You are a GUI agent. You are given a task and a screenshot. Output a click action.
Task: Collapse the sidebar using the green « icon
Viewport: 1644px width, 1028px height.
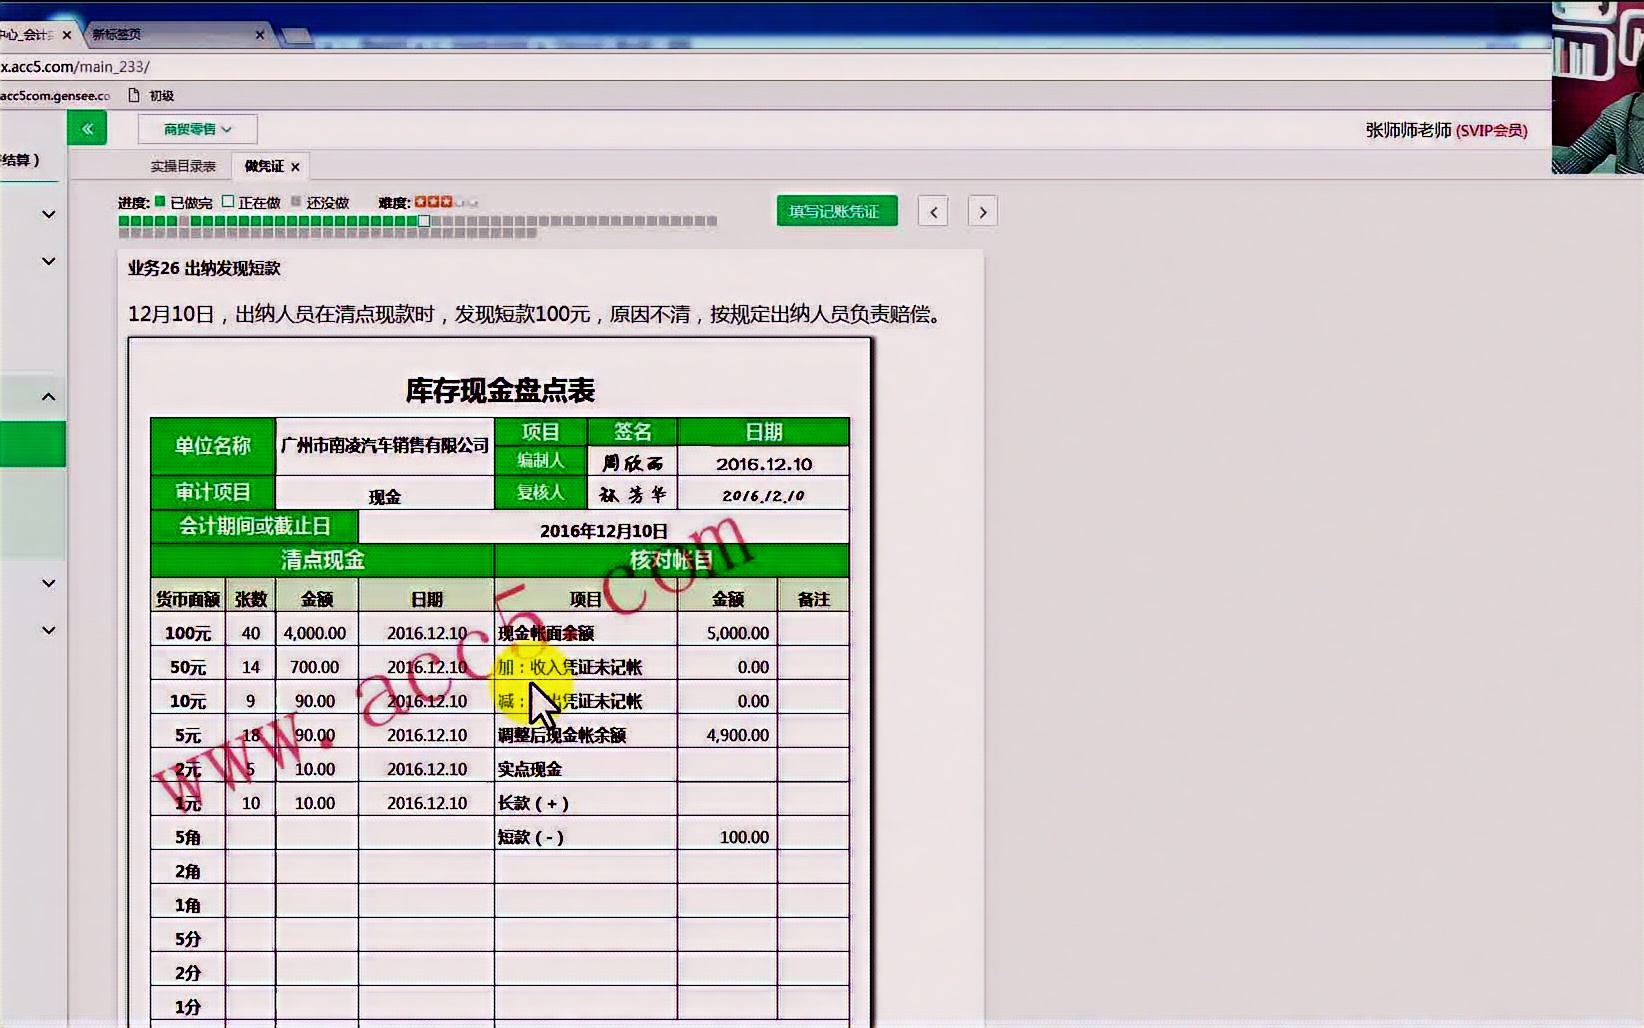[87, 128]
